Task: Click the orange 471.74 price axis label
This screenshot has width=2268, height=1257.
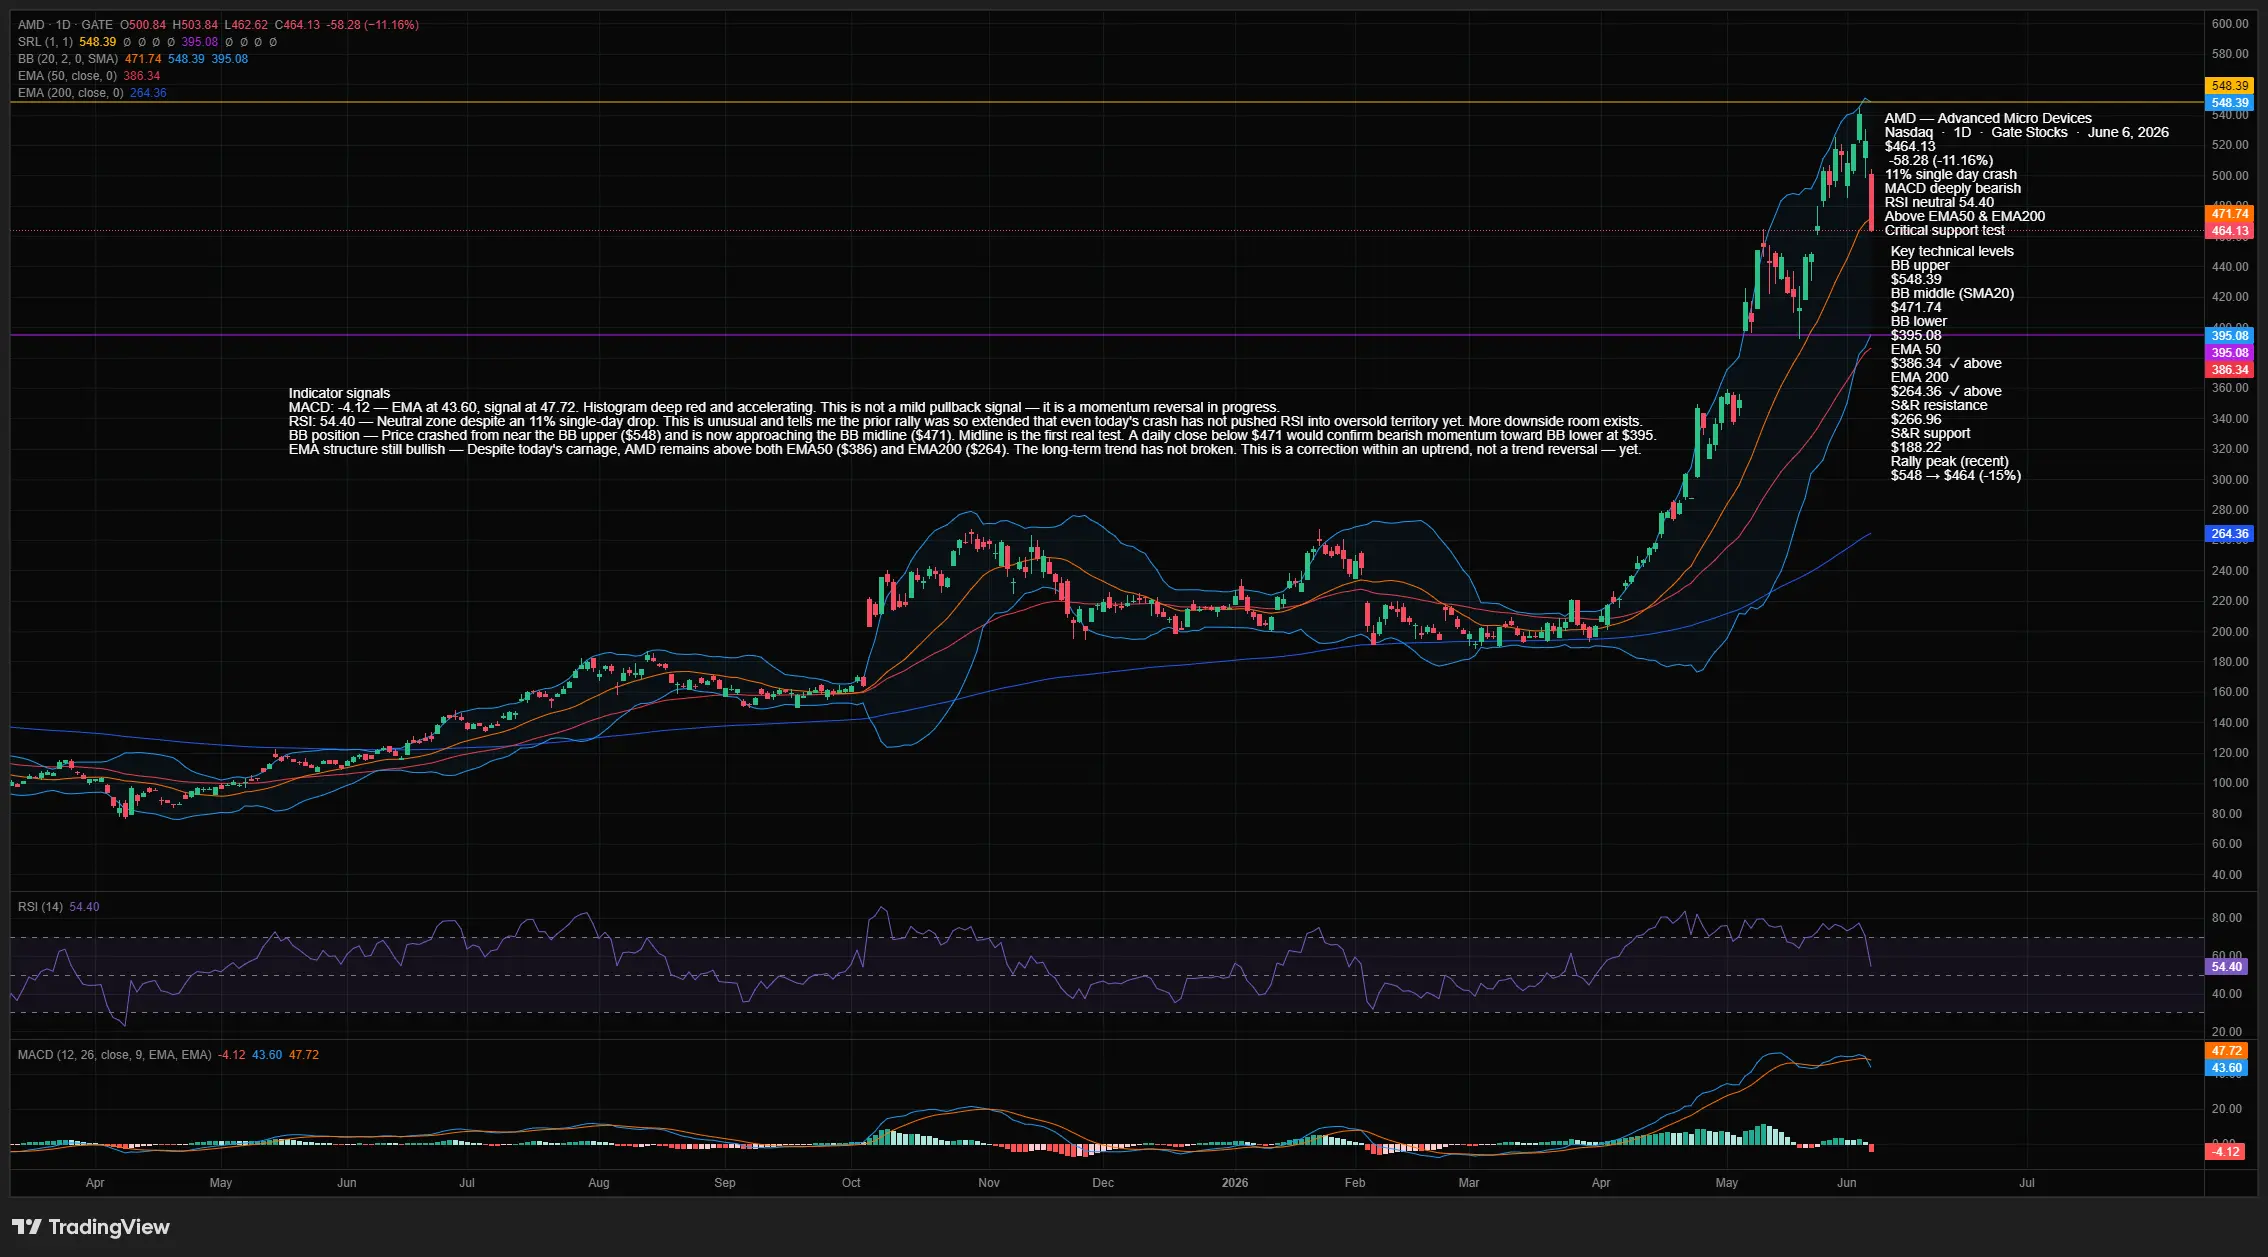Action: coord(2230,214)
